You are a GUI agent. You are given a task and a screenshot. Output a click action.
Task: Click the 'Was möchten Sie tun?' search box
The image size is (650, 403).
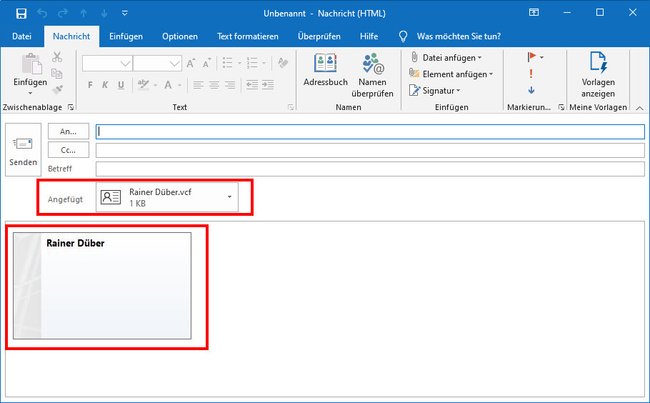click(x=458, y=36)
